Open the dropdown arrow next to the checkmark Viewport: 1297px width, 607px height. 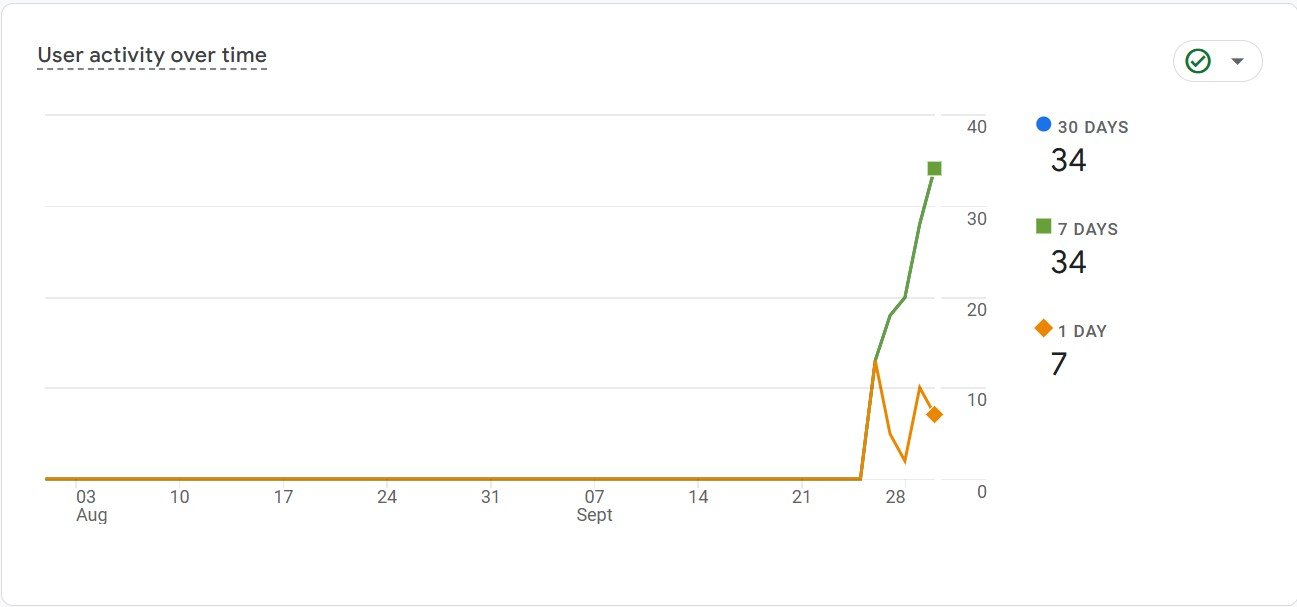tap(1237, 61)
